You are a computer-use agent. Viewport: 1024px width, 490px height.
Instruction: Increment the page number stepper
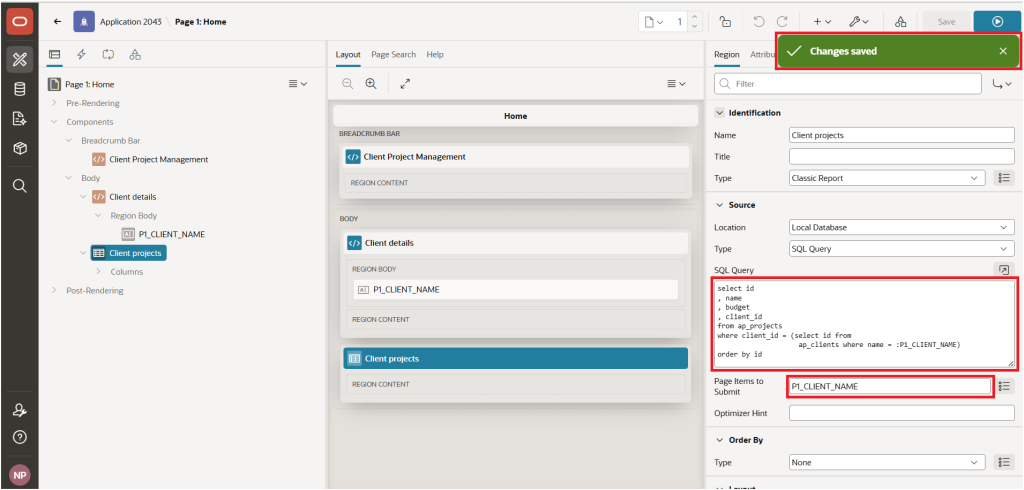click(x=694, y=17)
